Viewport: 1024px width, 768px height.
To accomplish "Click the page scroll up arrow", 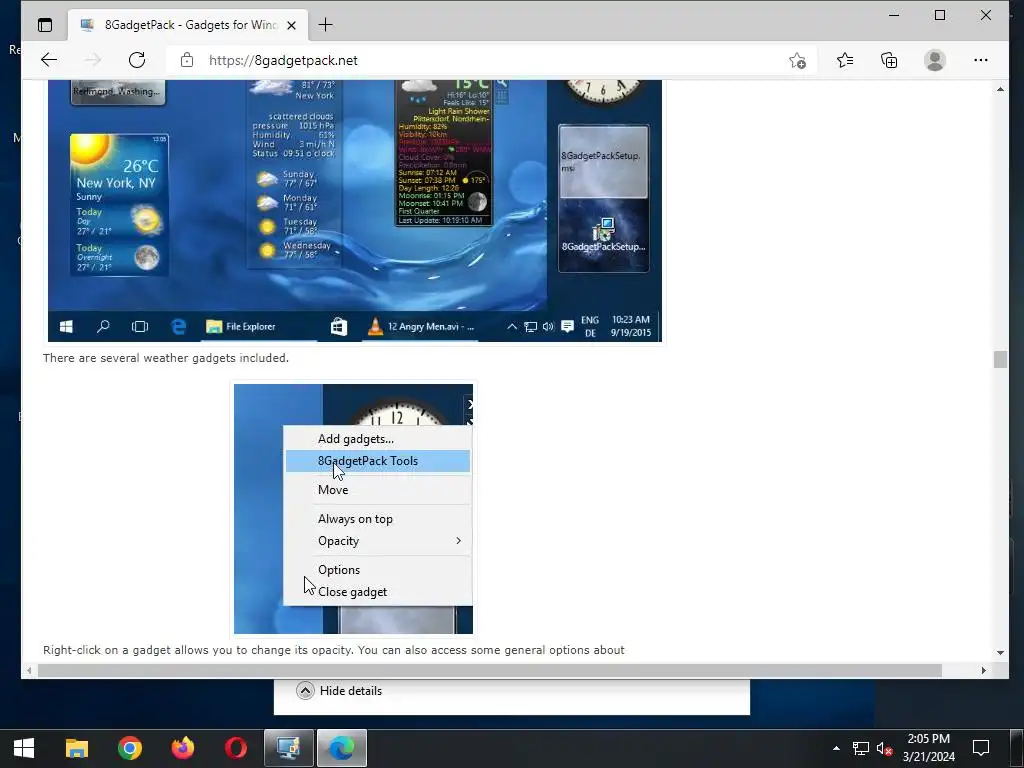I will click(x=1000, y=89).
